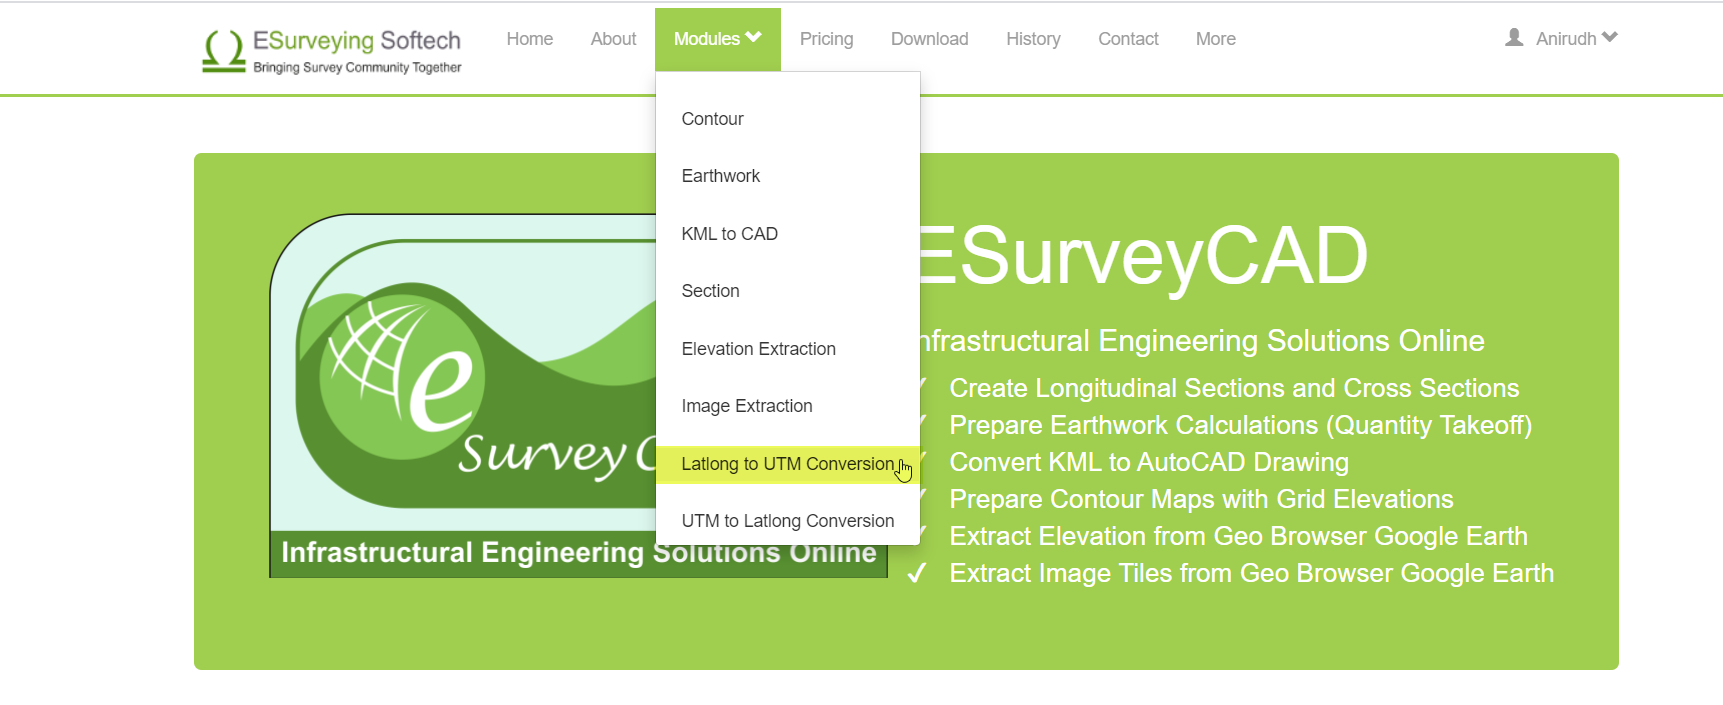The height and width of the screenshot is (705, 1723).
Task: Select Elevation Extraction module
Action: coord(788,349)
